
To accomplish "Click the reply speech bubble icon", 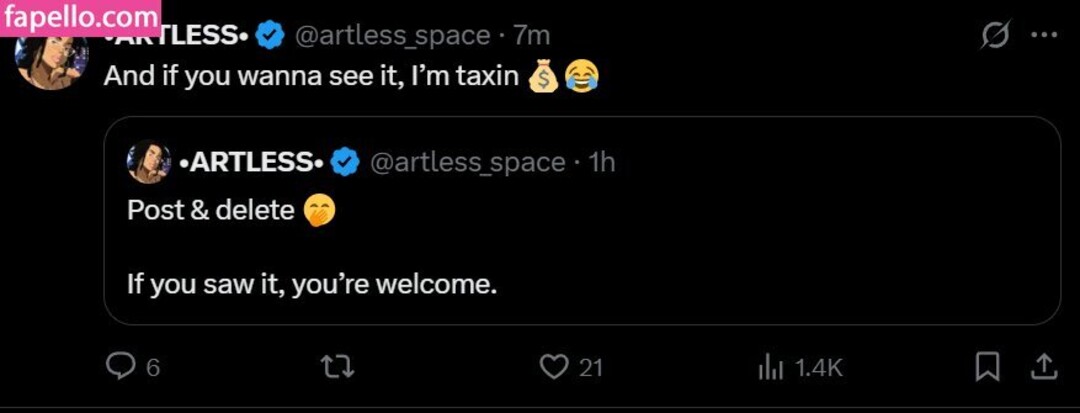I will (x=121, y=367).
